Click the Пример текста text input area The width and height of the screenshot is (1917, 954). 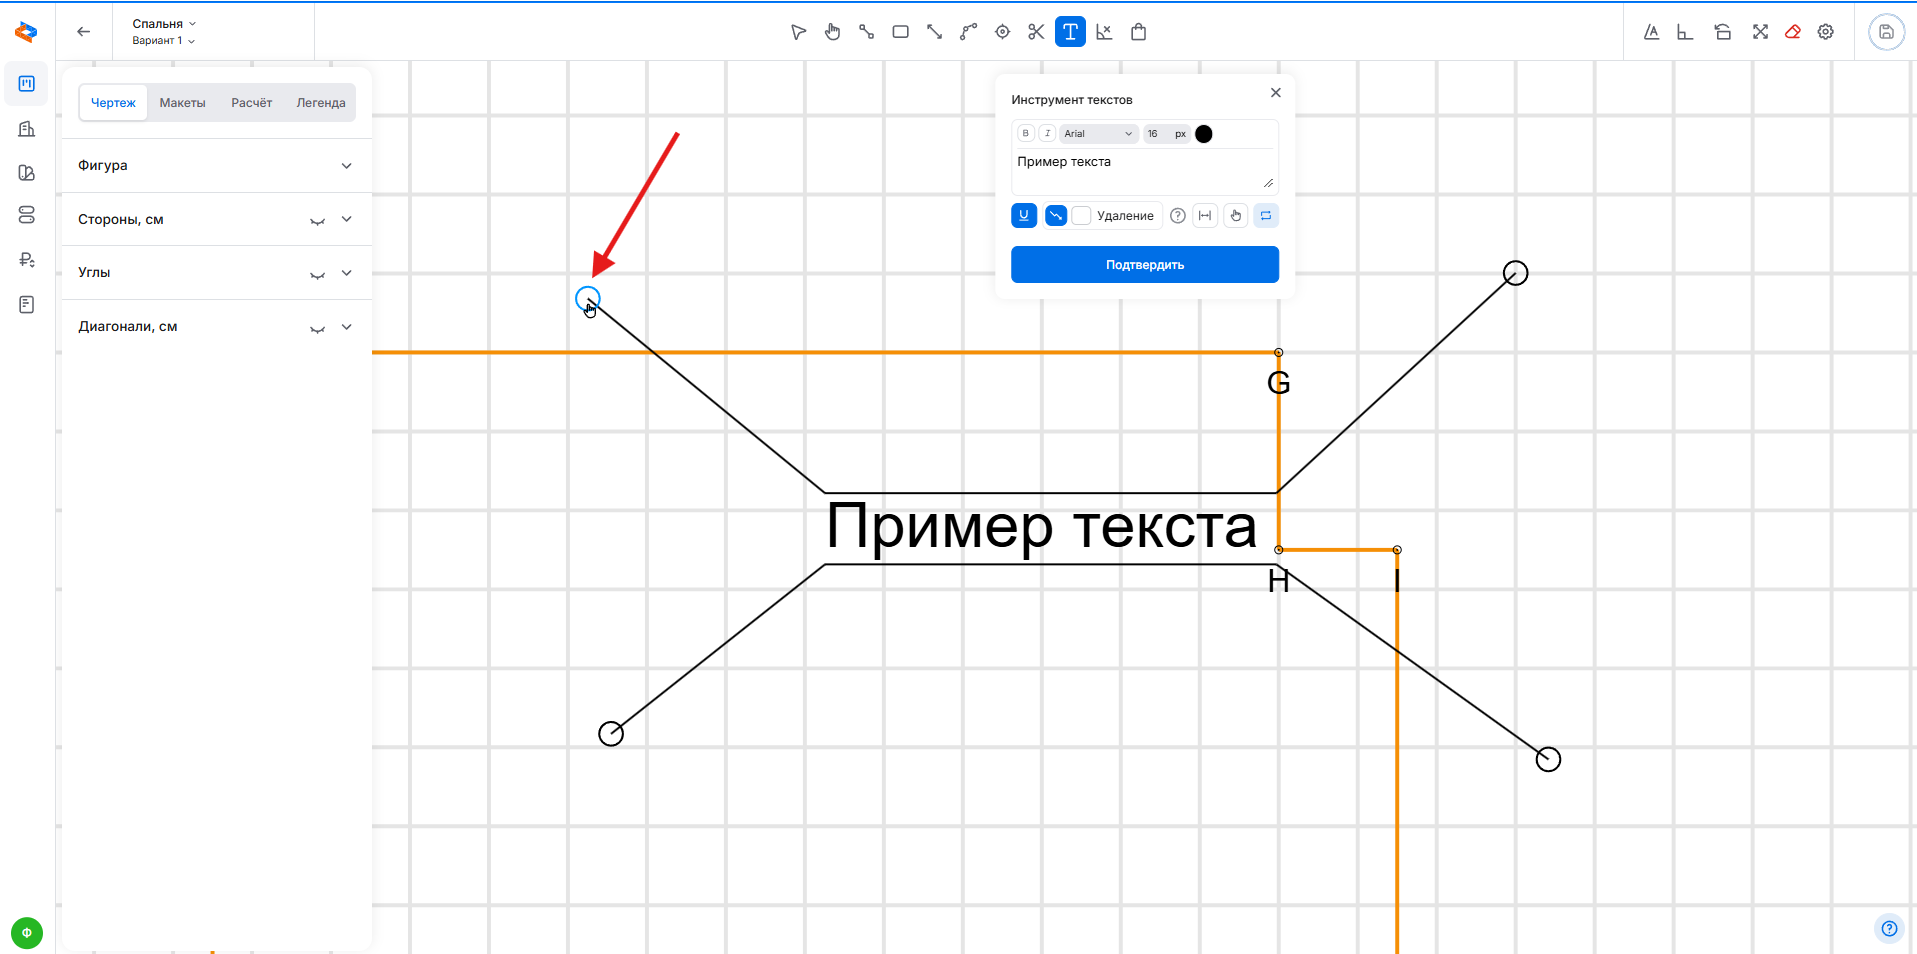click(1140, 168)
